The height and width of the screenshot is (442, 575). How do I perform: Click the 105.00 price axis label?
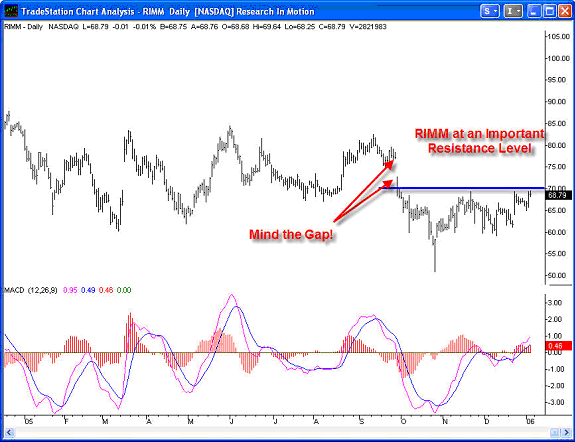point(559,37)
